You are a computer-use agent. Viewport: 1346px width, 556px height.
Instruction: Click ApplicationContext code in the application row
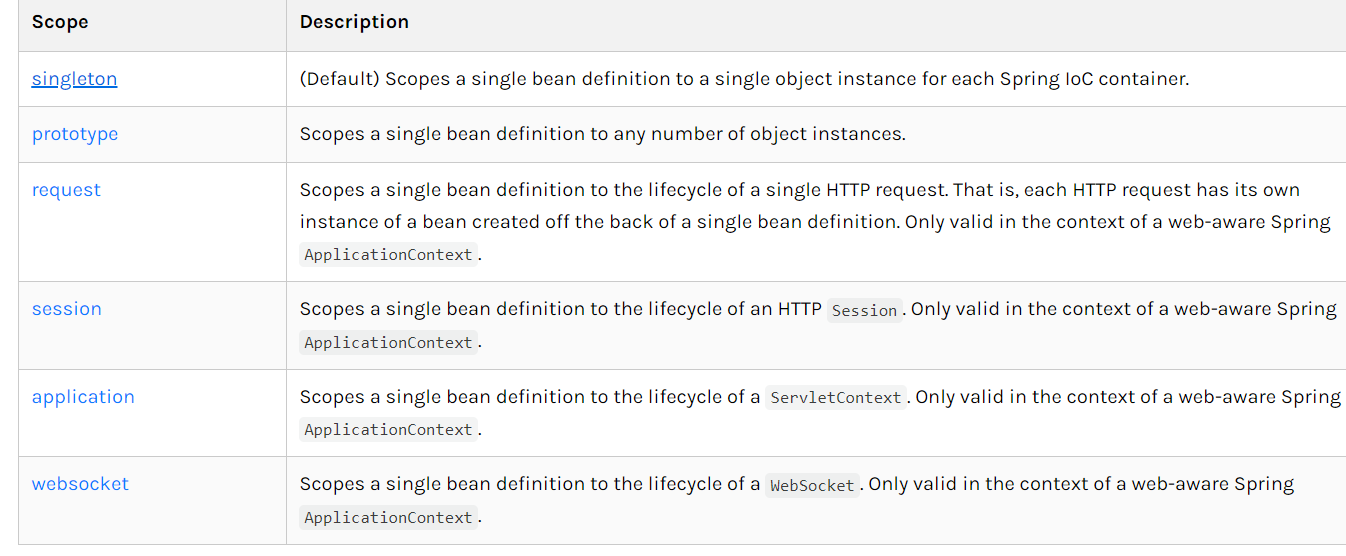(x=388, y=430)
